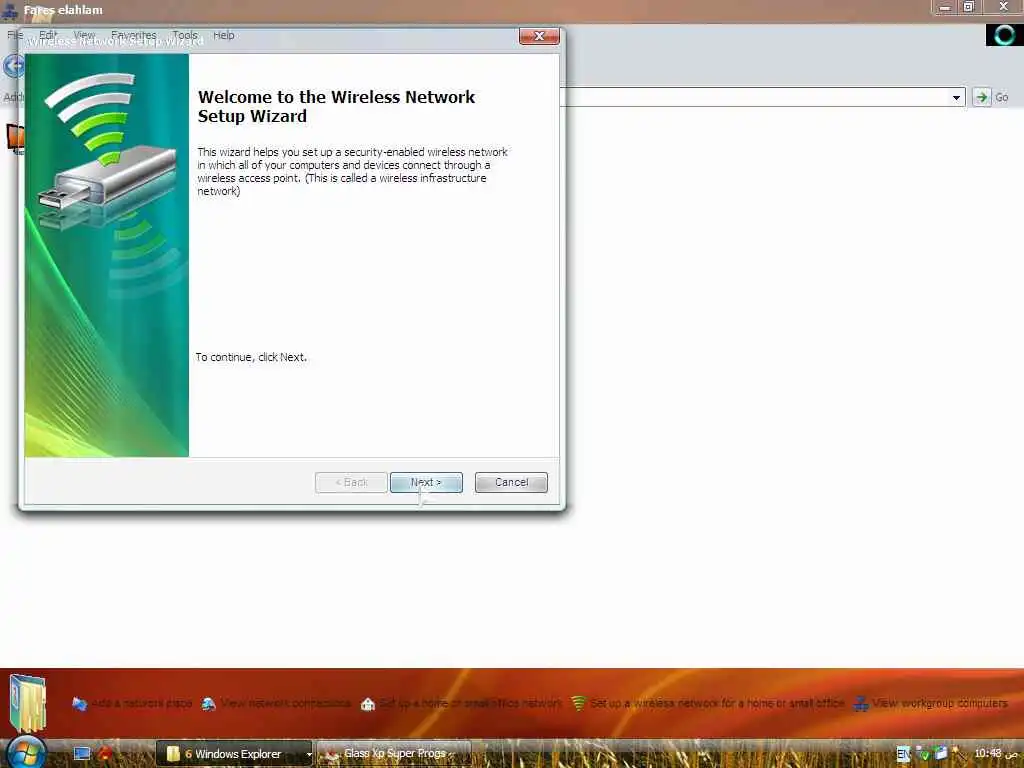Open the Favorites menu in Explorer
The height and width of the screenshot is (768, 1024).
[133, 35]
